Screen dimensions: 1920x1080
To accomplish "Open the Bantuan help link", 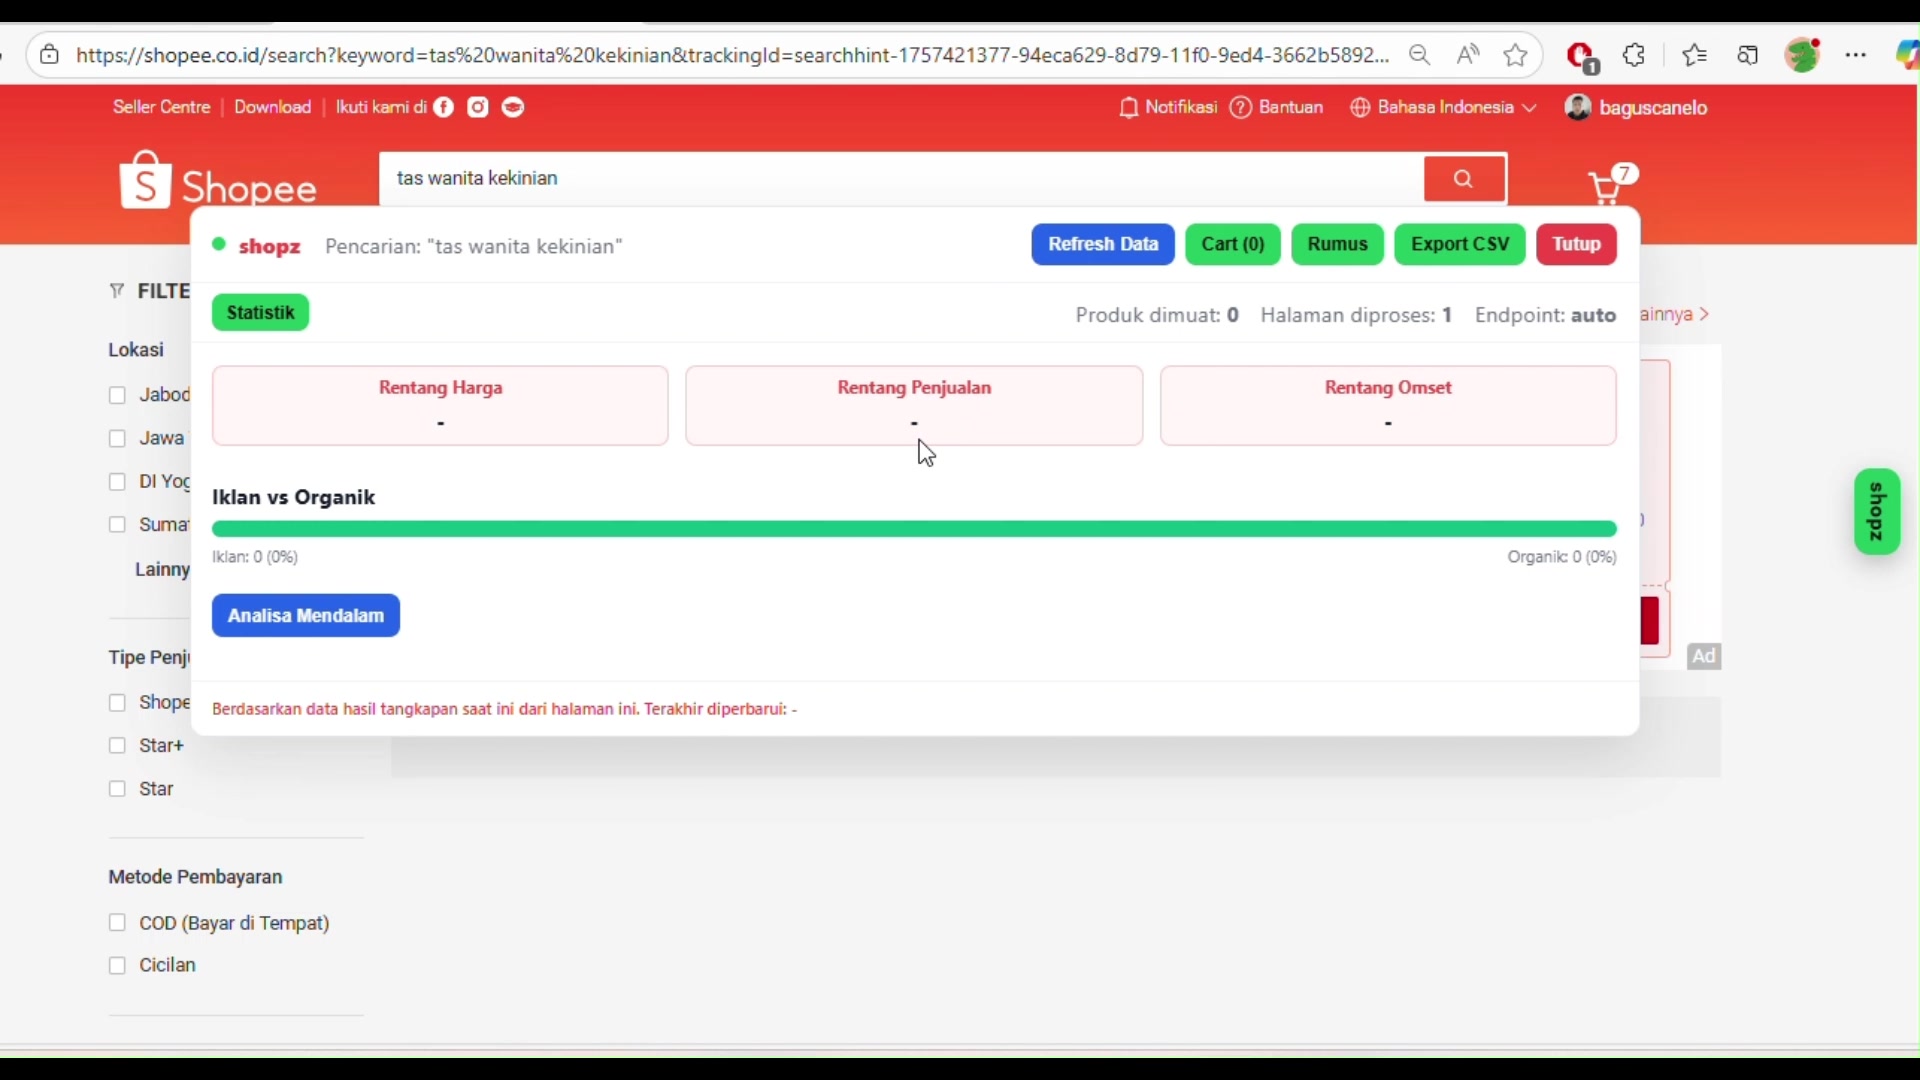I will [x=1277, y=107].
